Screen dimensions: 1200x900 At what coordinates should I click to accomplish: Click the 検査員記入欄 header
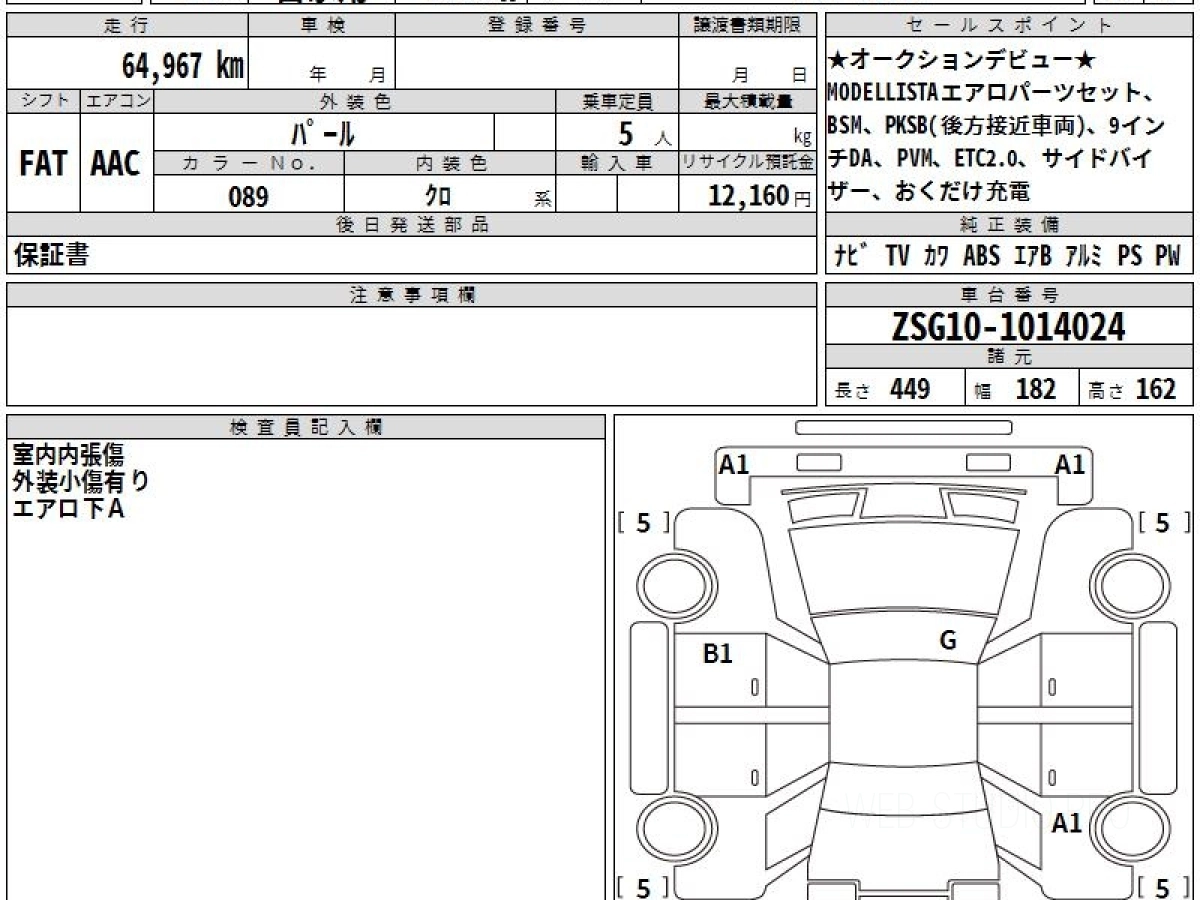pos(306,427)
